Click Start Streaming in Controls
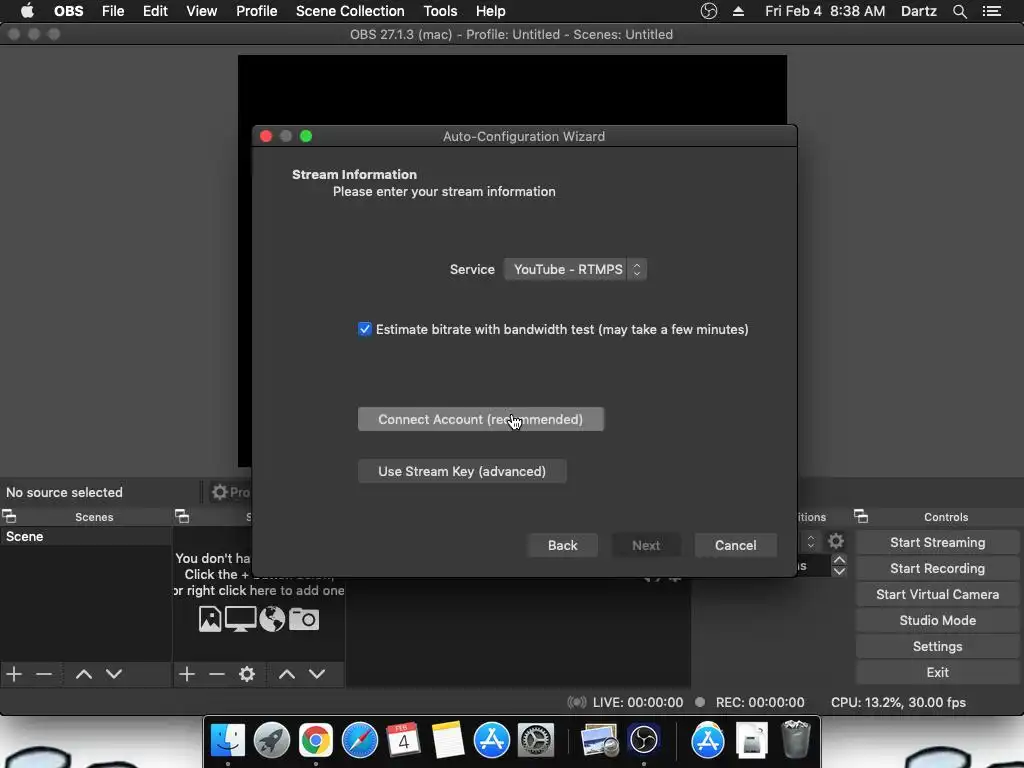The image size is (1024, 768). coord(937,542)
